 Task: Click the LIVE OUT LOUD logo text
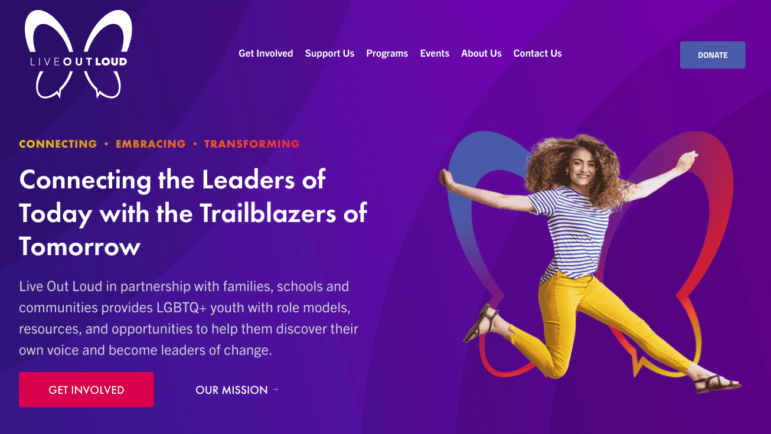point(79,61)
